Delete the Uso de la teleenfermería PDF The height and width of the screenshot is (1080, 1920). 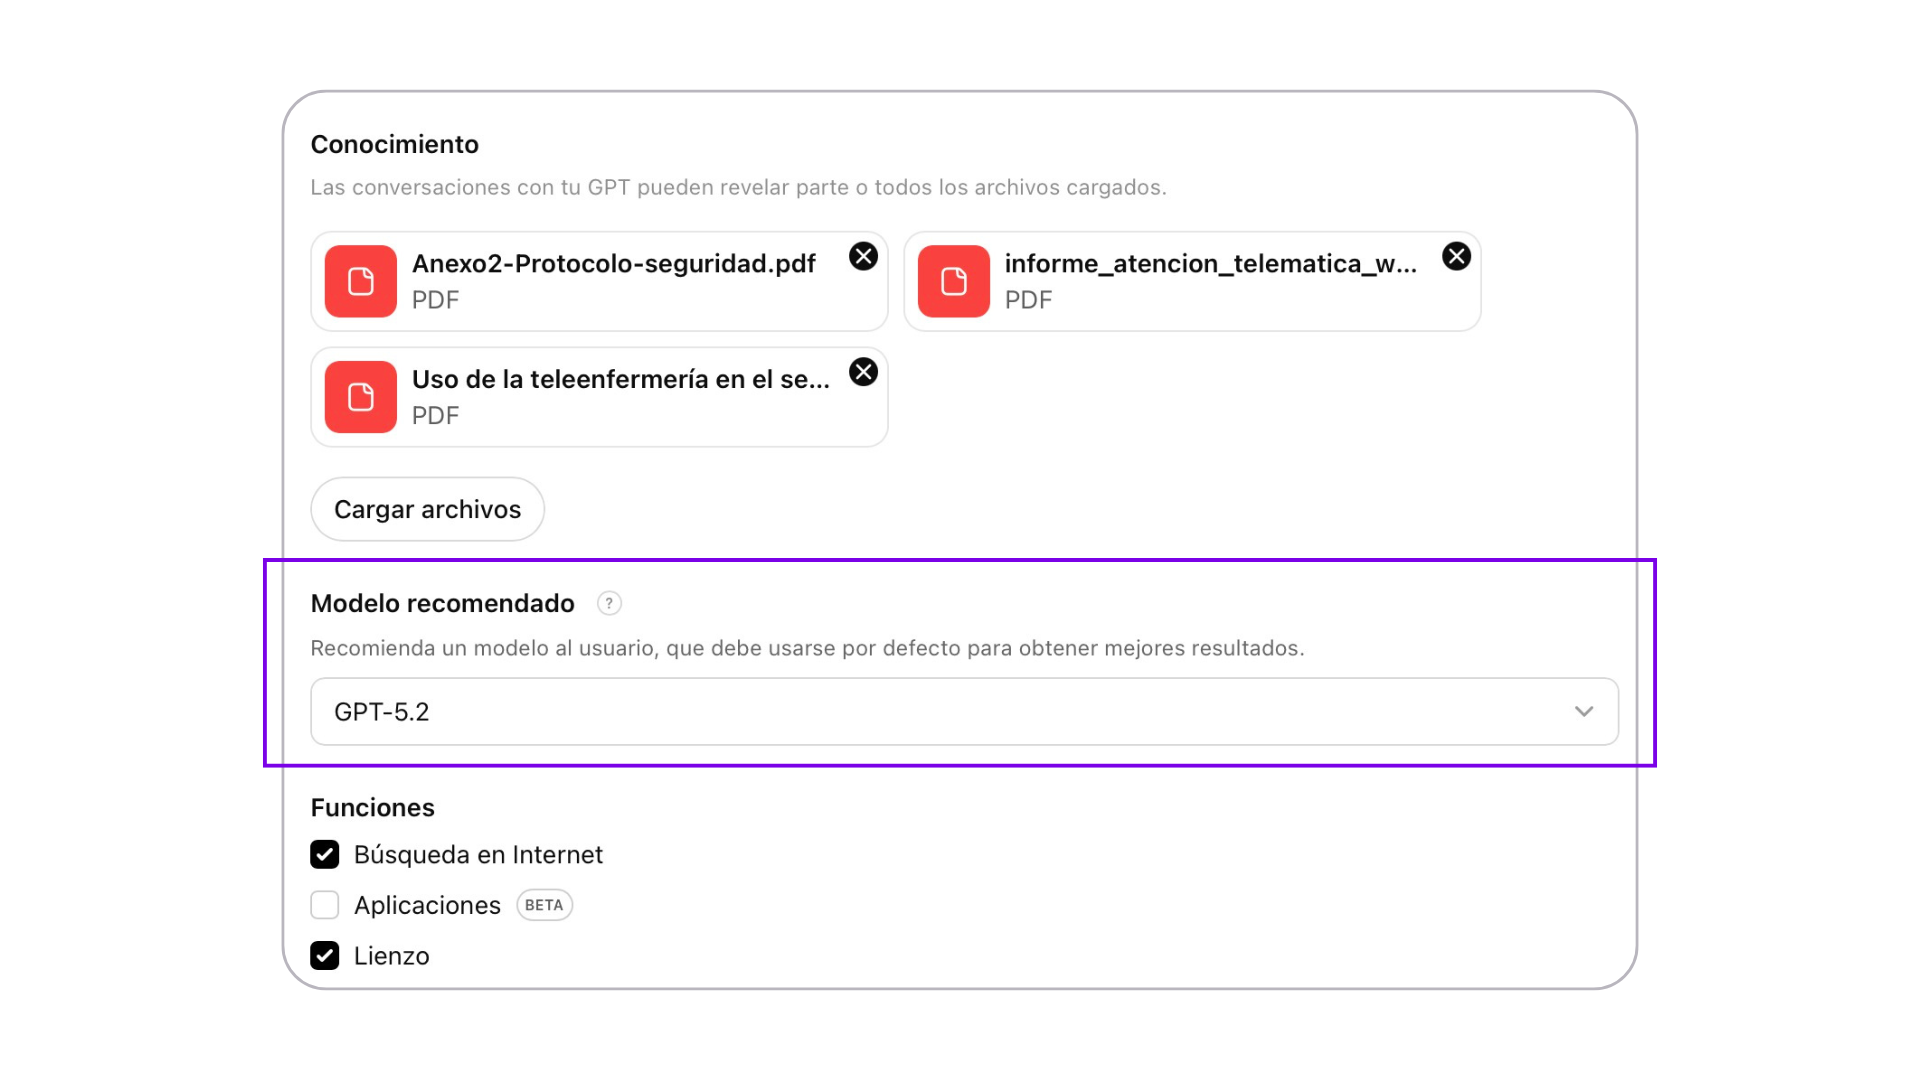863,372
